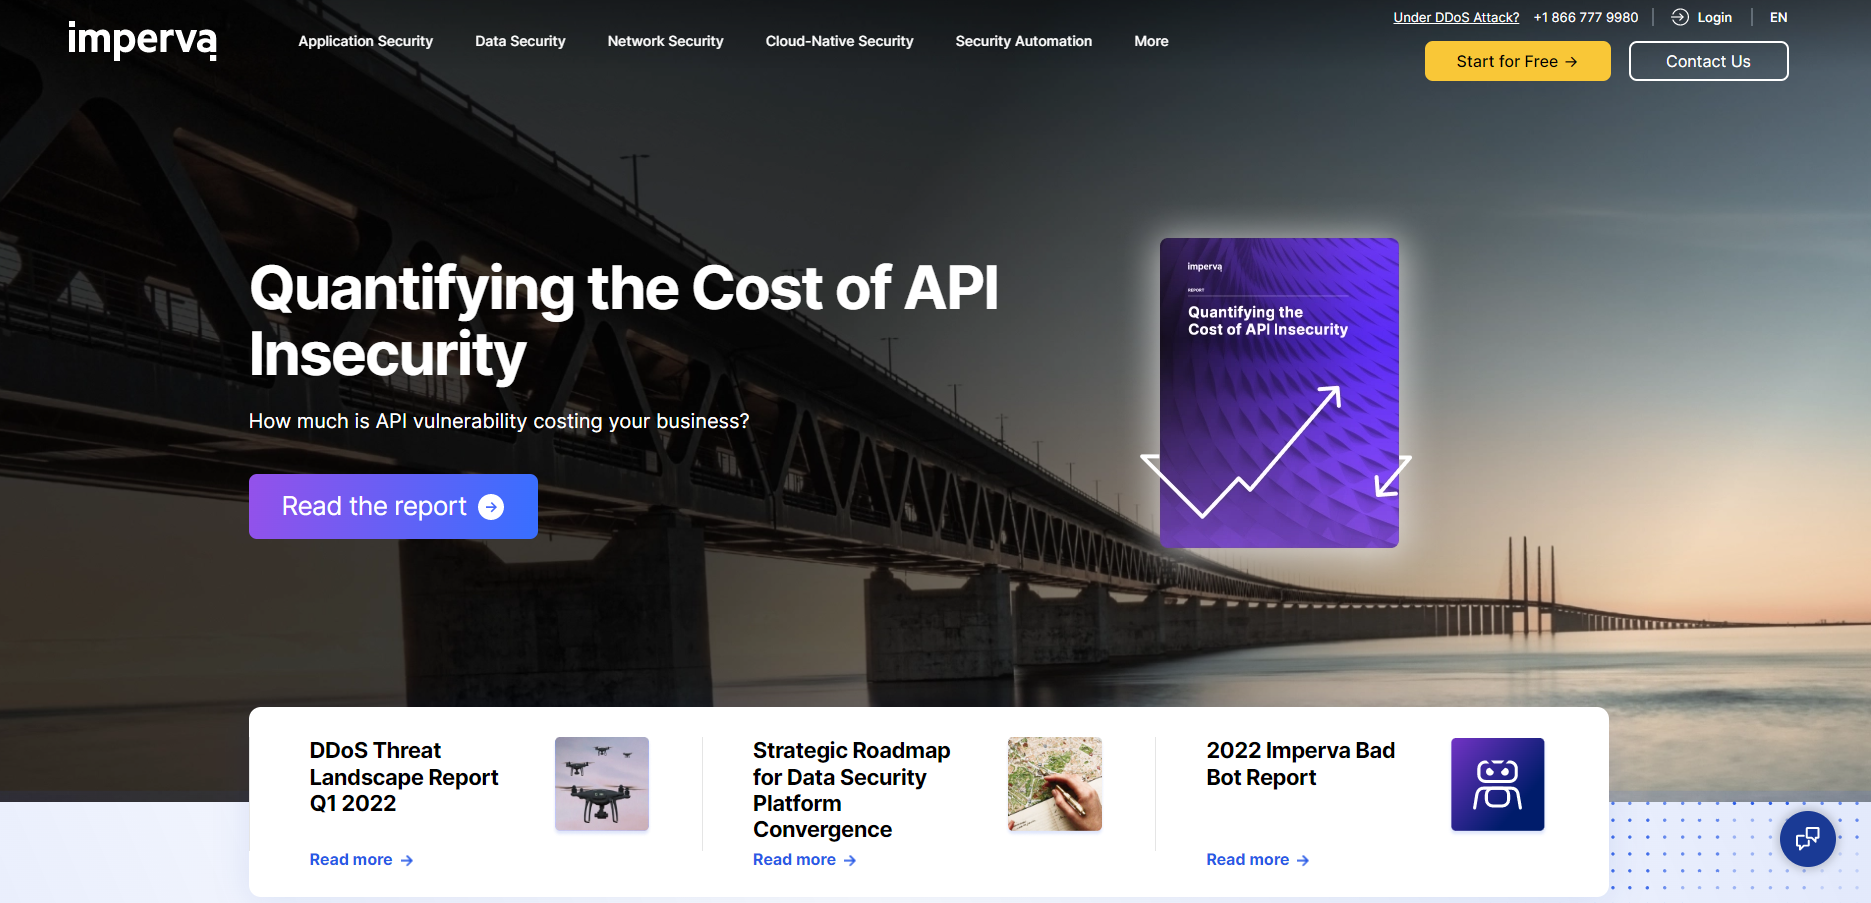1871x903 pixels.
Task: Open the Security Automation menu
Action: click(x=1023, y=41)
